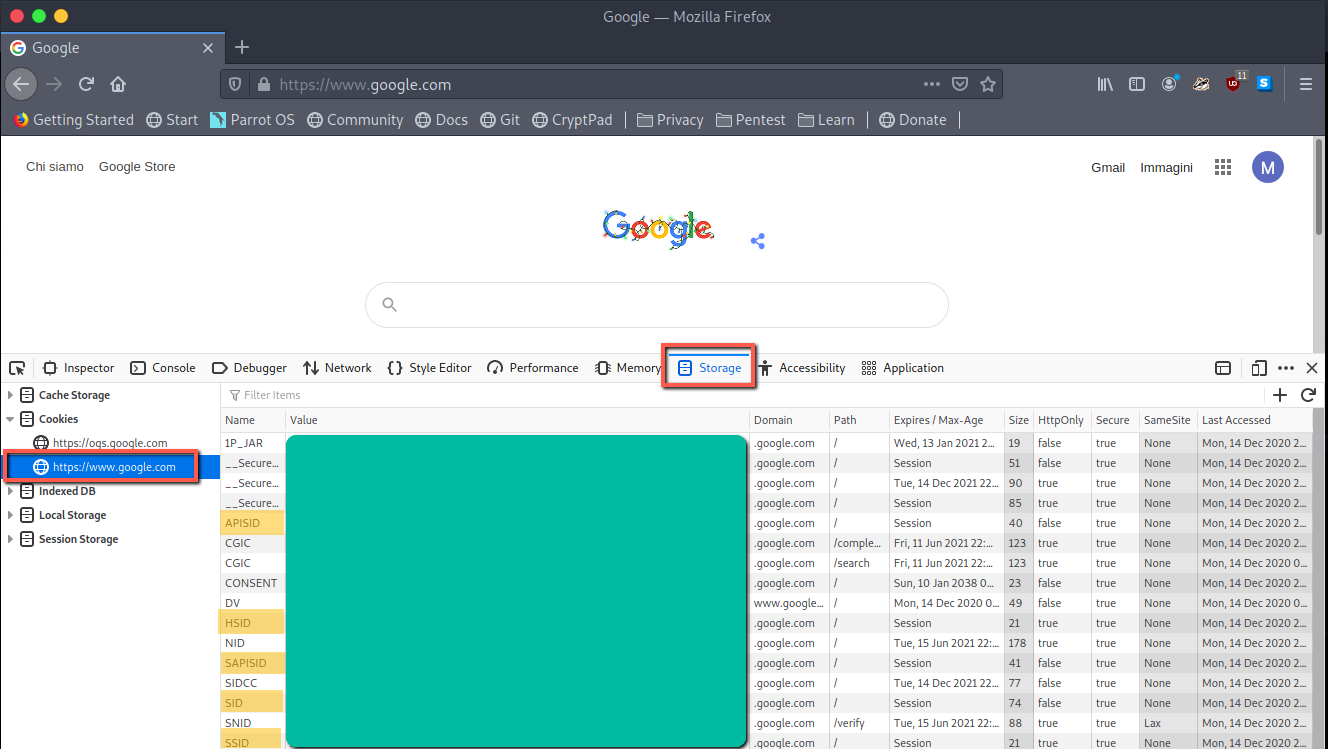Screen dimensions: 1328x749
Task: Switch to the Network tab
Action: (337, 368)
